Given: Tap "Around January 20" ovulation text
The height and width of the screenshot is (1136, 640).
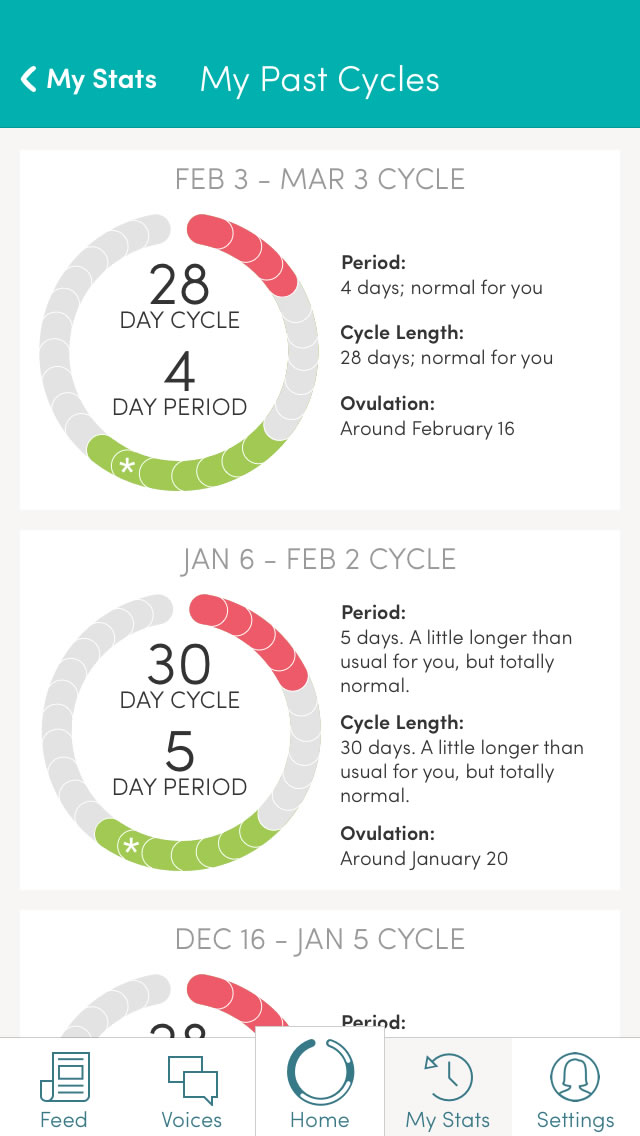Looking at the screenshot, I should pos(424,858).
